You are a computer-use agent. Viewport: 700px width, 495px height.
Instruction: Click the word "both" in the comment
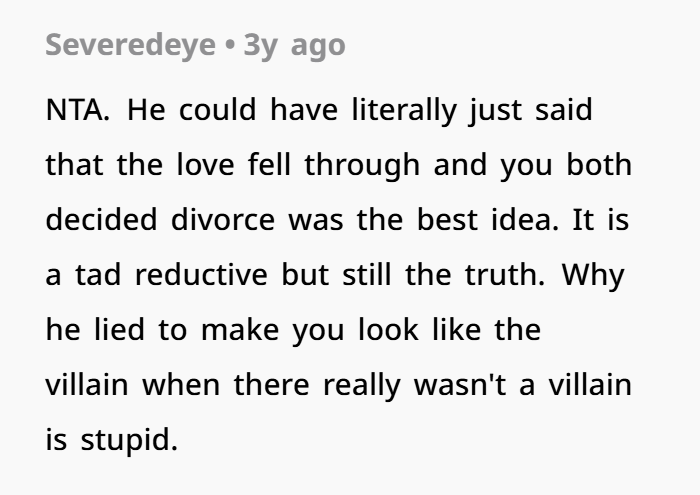pos(599,165)
